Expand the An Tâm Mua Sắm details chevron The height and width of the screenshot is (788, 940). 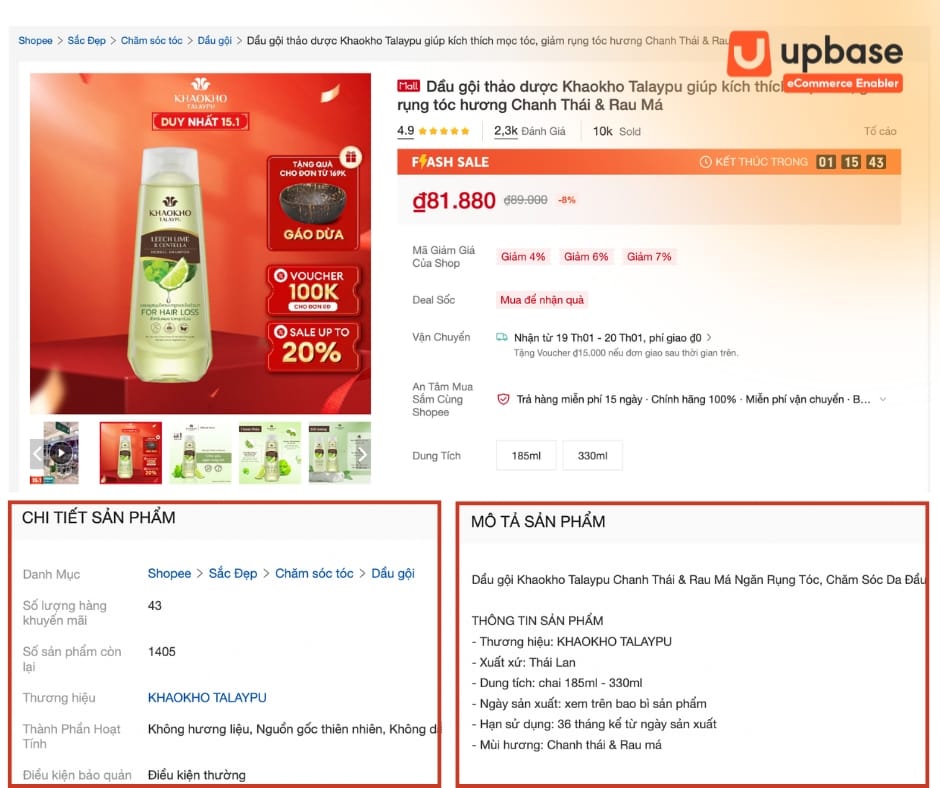pyautogui.click(x=882, y=399)
